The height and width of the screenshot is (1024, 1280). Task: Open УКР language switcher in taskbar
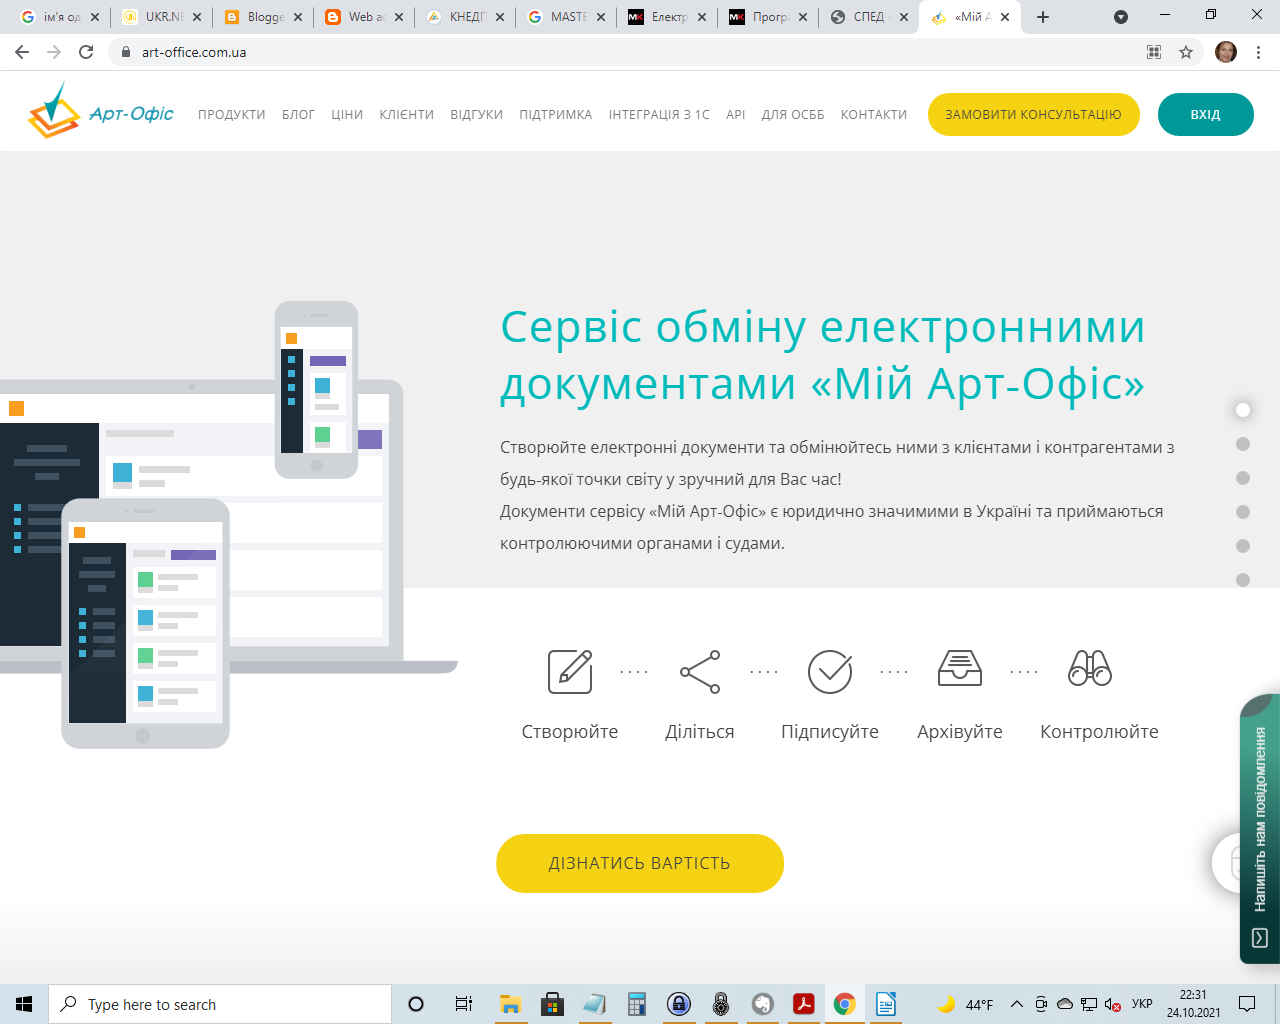(x=1142, y=1004)
